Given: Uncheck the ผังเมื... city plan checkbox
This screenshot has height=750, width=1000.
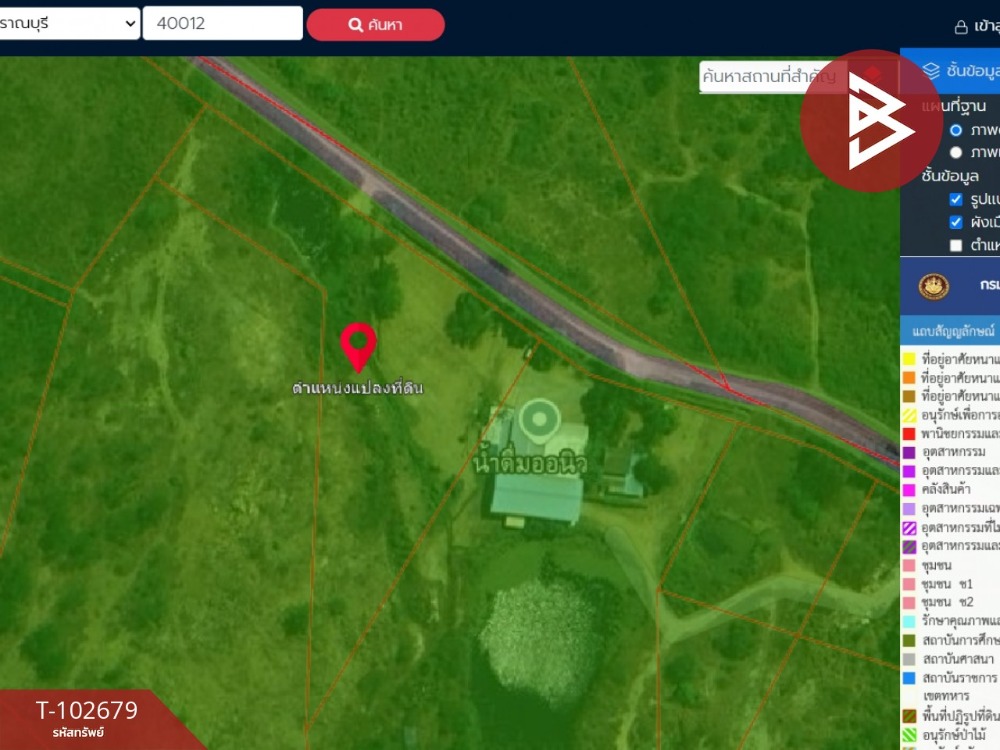Looking at the screenshot, I should point(955,222).
